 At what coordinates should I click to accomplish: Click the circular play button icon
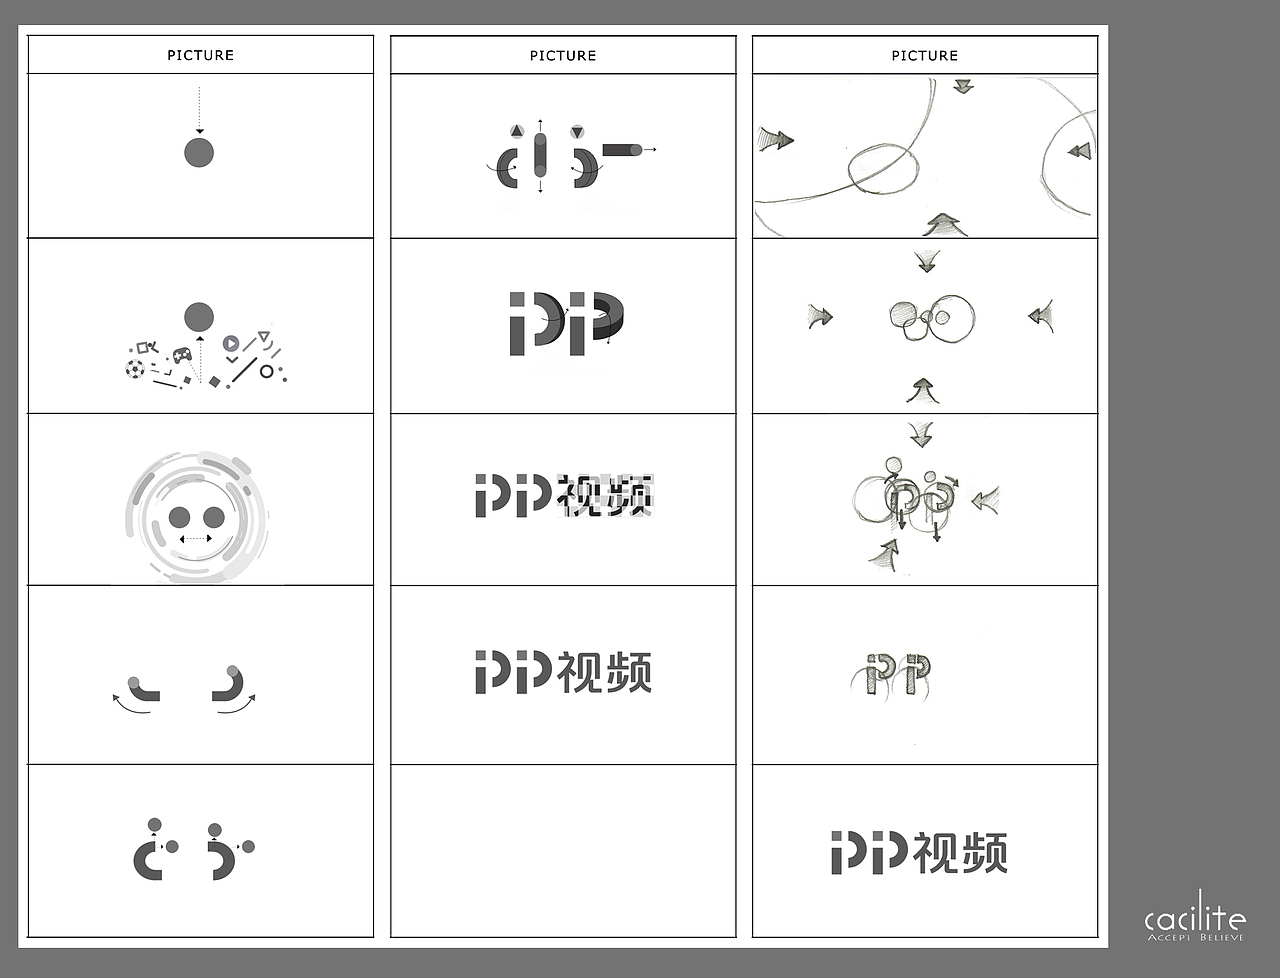(x=231, y=343)
